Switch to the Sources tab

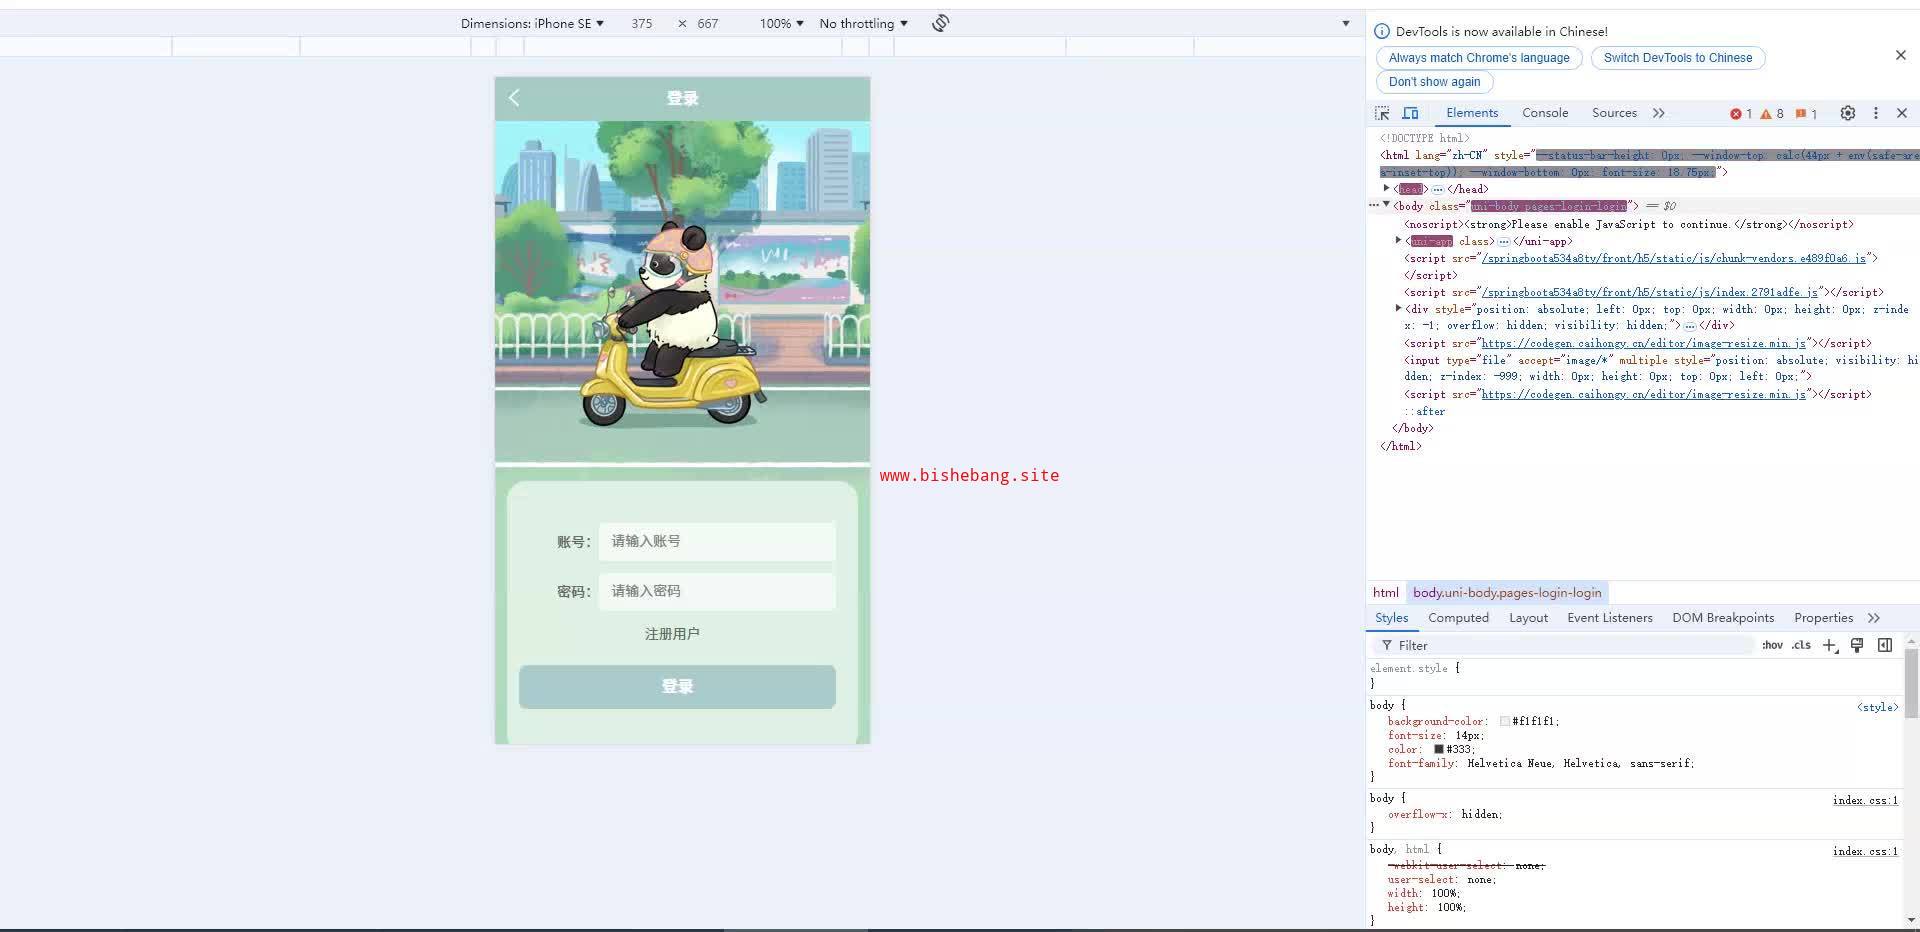(1614, 113)
